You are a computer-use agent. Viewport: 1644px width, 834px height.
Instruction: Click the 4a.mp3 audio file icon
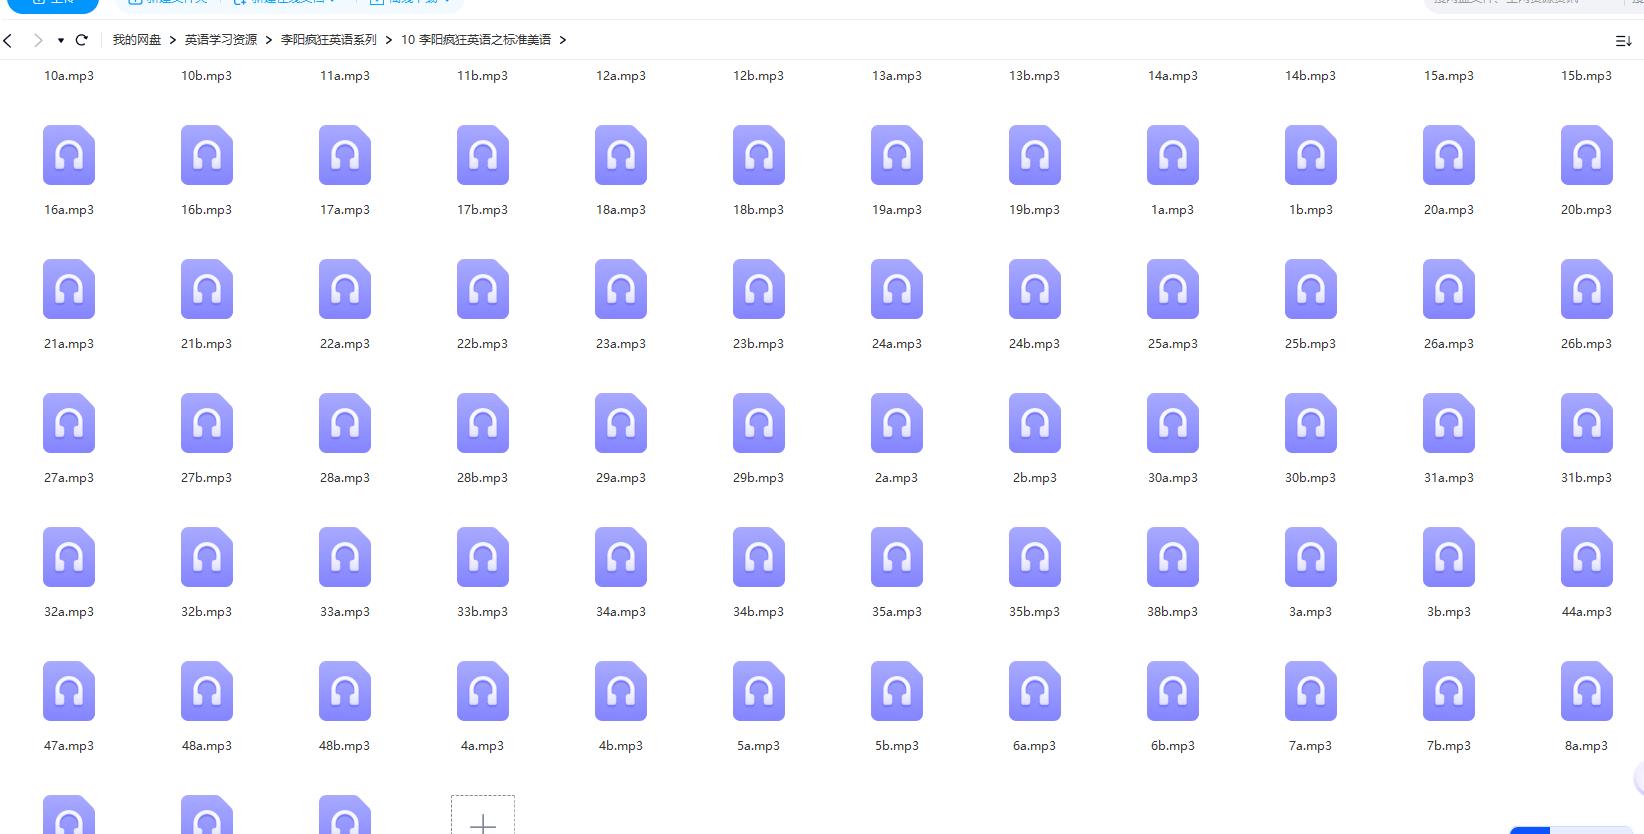(x=483, y=691)
